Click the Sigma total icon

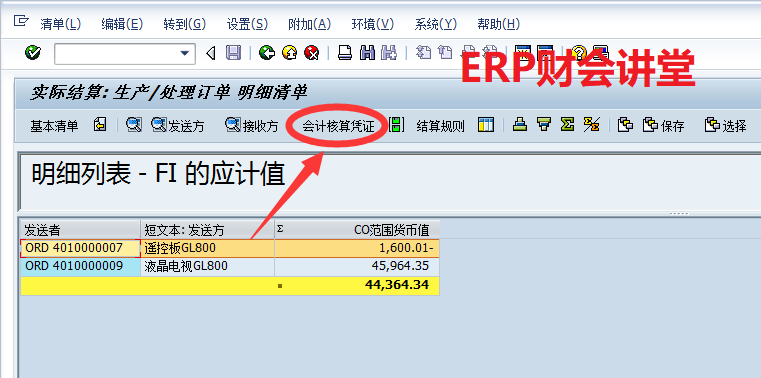(x=566, y=125)
